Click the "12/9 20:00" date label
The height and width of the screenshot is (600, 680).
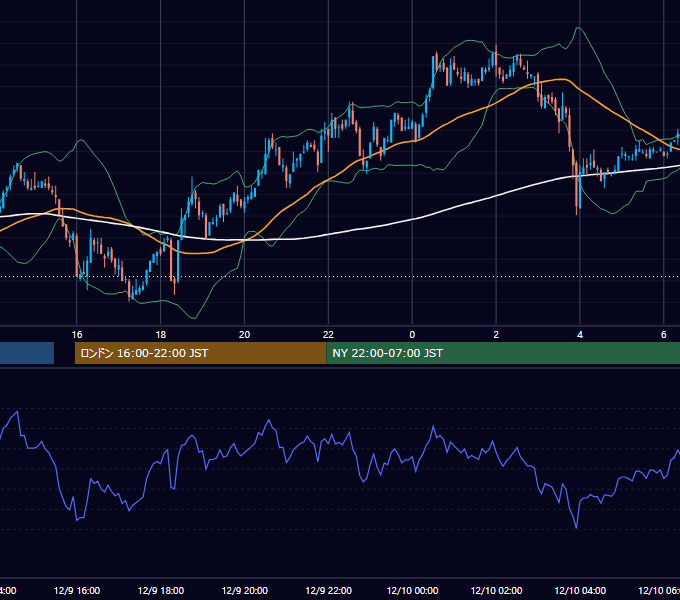pyautogui.click(x=245, y=590)
